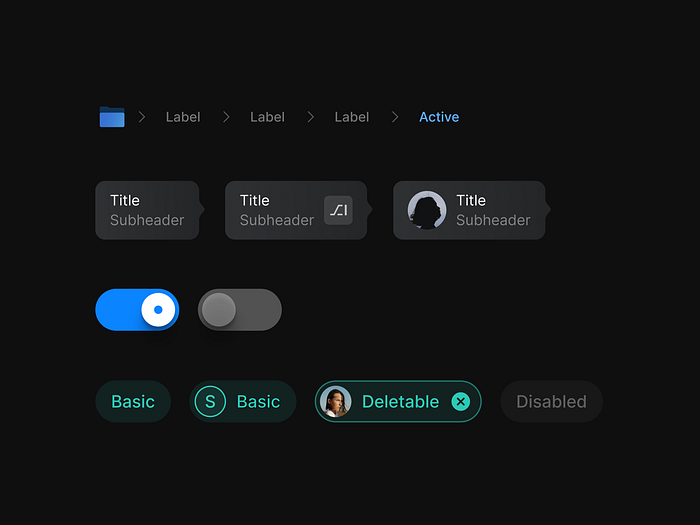Click the Disabled chip
The height and width of the screenshot is (525, 700).
click(x=551, y=402)
